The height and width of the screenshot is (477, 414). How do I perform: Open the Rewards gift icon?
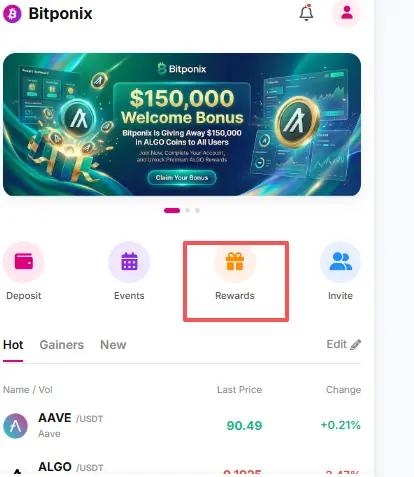pos(235,262)
